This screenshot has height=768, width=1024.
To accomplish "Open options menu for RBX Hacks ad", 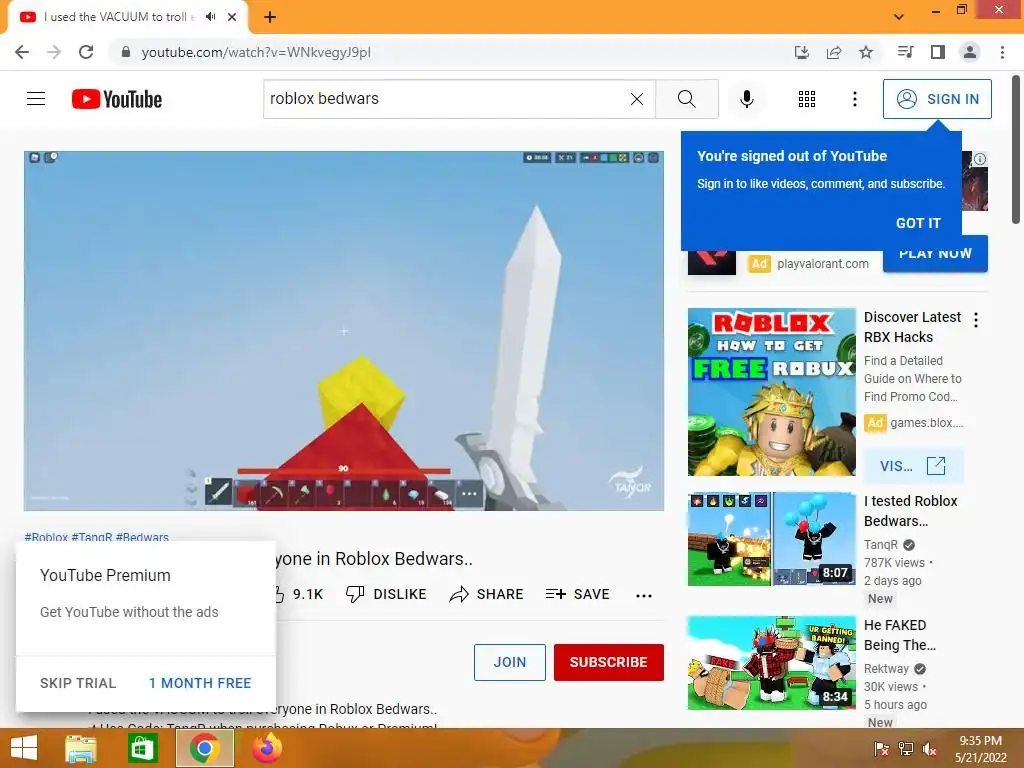I will 976,320.
